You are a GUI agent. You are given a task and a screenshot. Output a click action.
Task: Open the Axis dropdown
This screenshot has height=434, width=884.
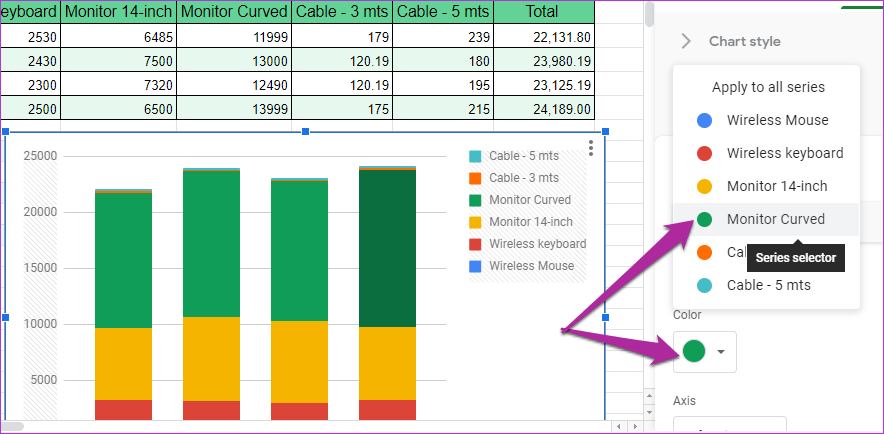[730, 425]
